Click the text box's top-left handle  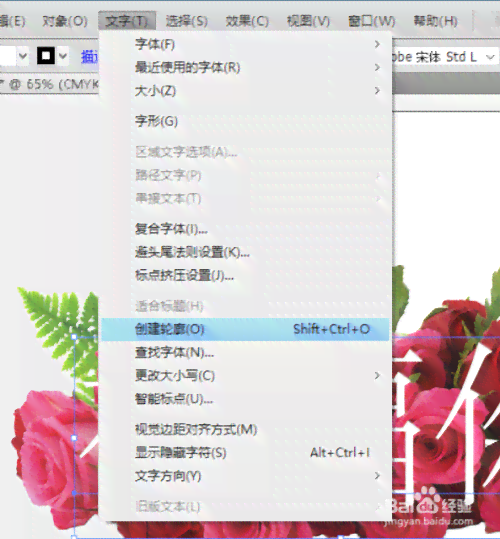pos(74,337)
